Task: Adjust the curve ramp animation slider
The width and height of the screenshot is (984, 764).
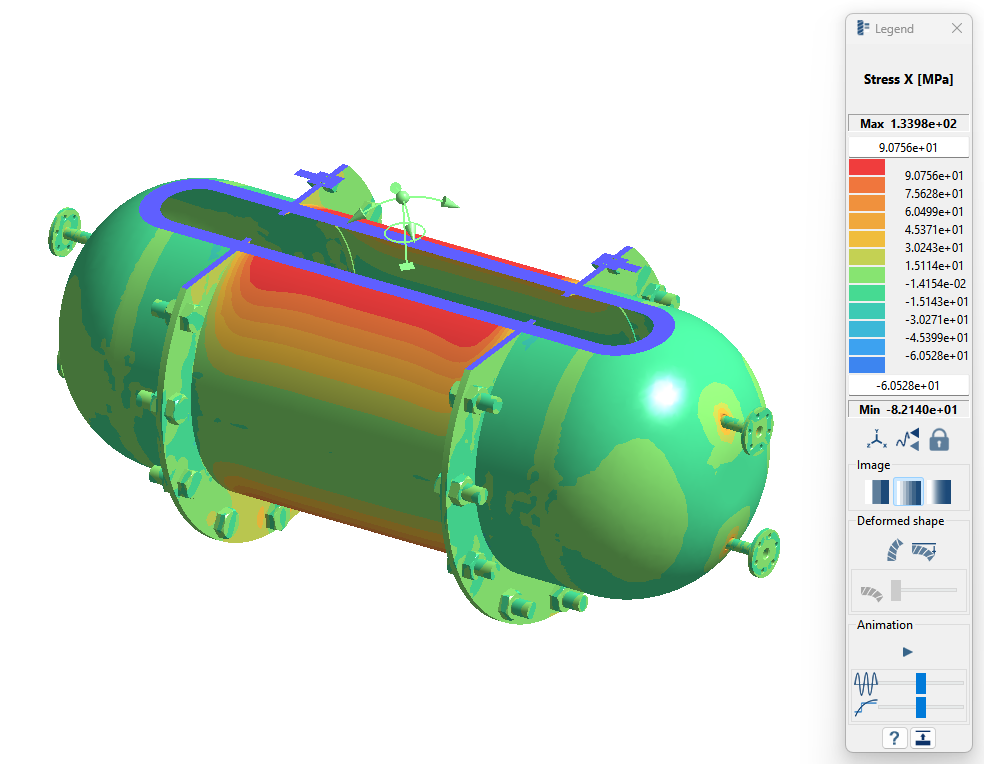Action: (921, 707)
